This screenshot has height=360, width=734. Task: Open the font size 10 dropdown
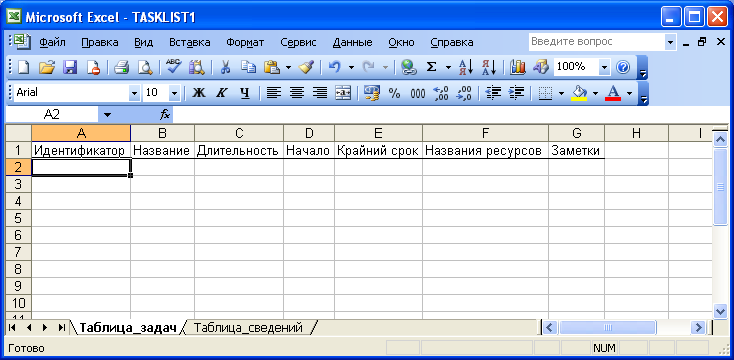tap(174, 93)
